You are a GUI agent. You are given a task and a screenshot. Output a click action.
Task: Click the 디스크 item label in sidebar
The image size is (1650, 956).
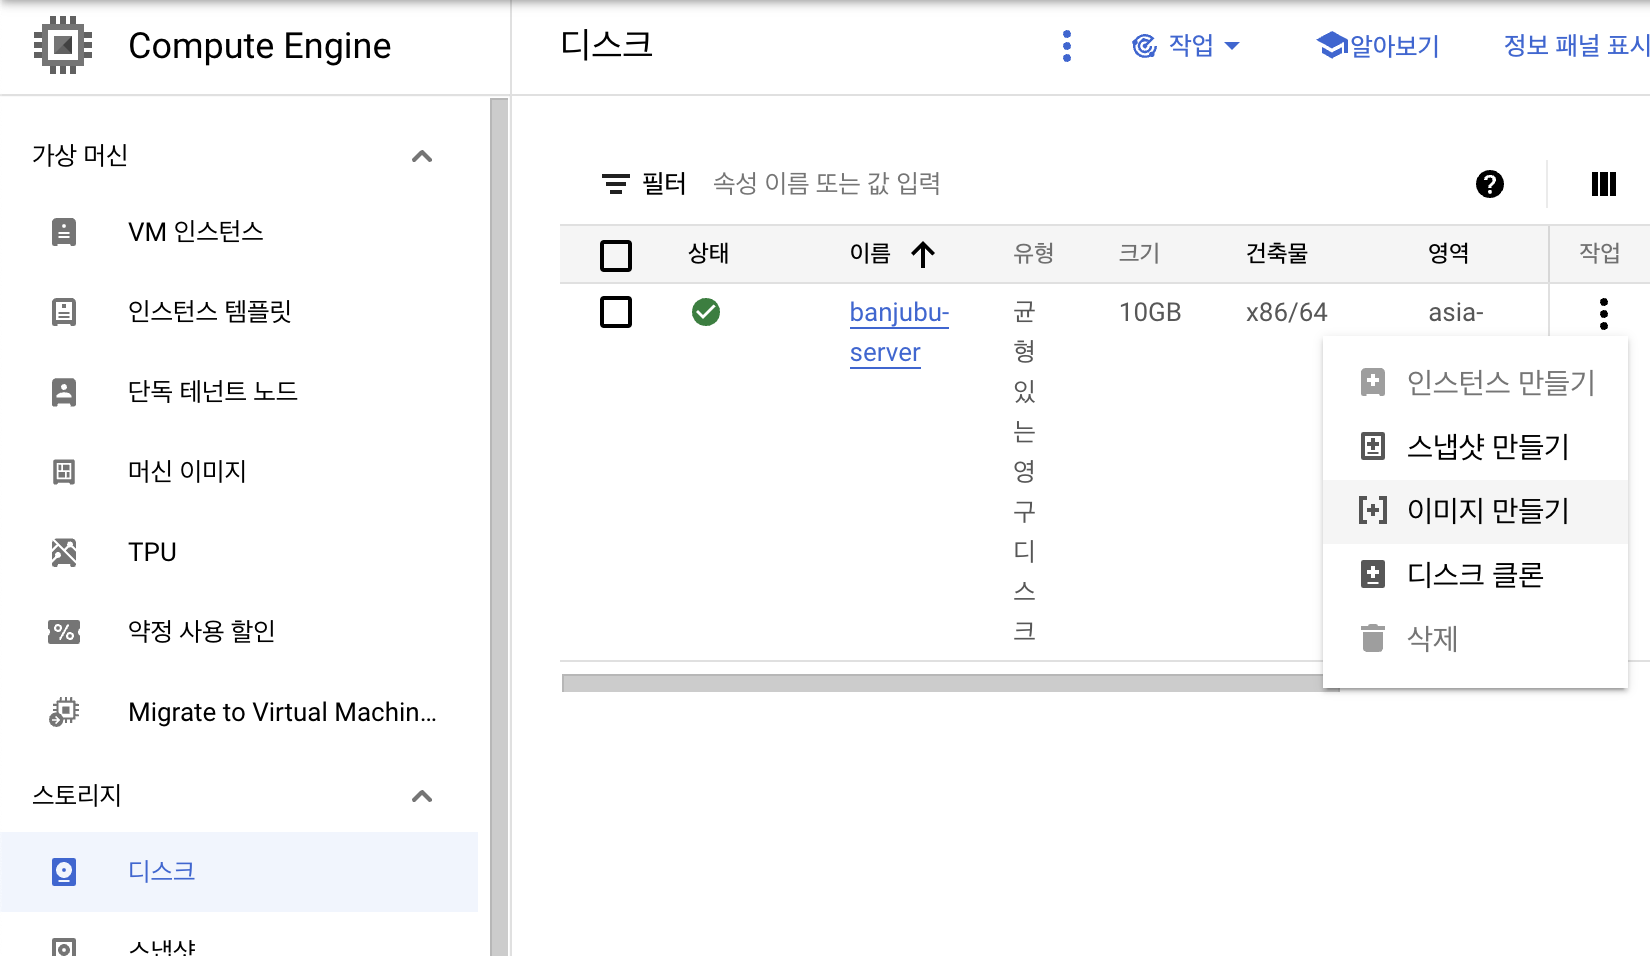pyautogui.click(x=162, y=872)
